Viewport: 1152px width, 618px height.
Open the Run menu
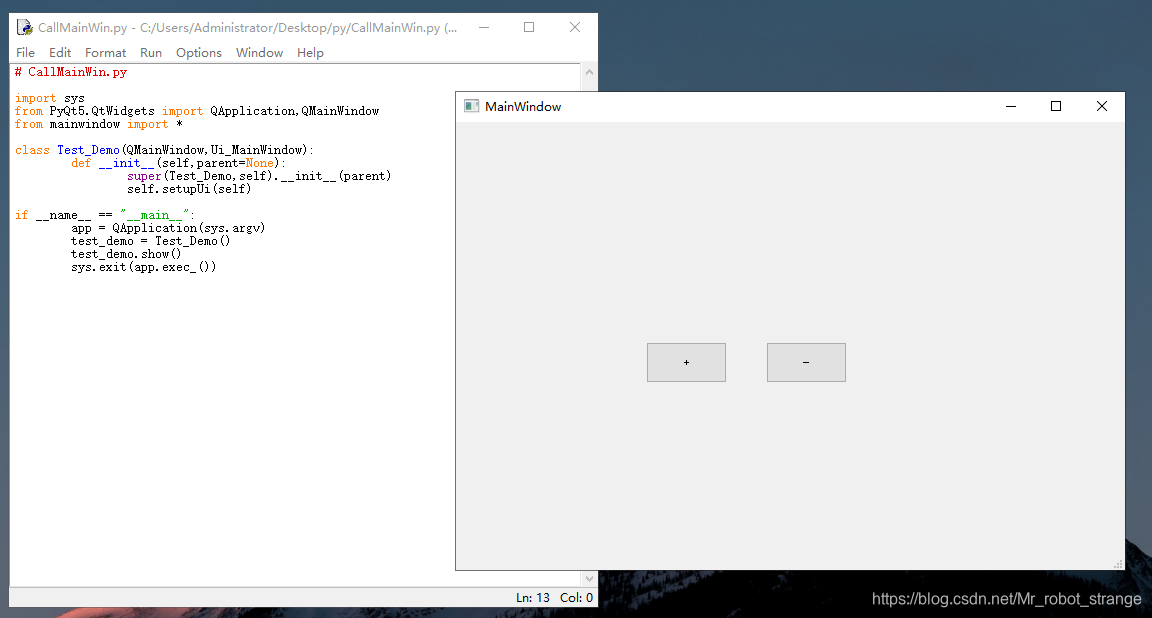point(151,53)
